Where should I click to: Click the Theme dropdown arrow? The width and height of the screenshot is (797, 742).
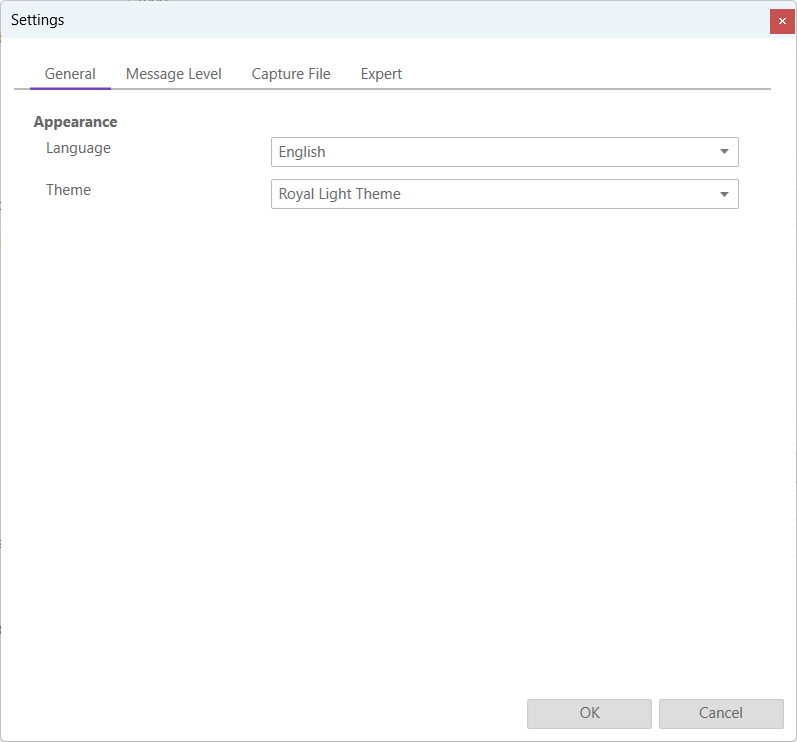tap(724, 194)
